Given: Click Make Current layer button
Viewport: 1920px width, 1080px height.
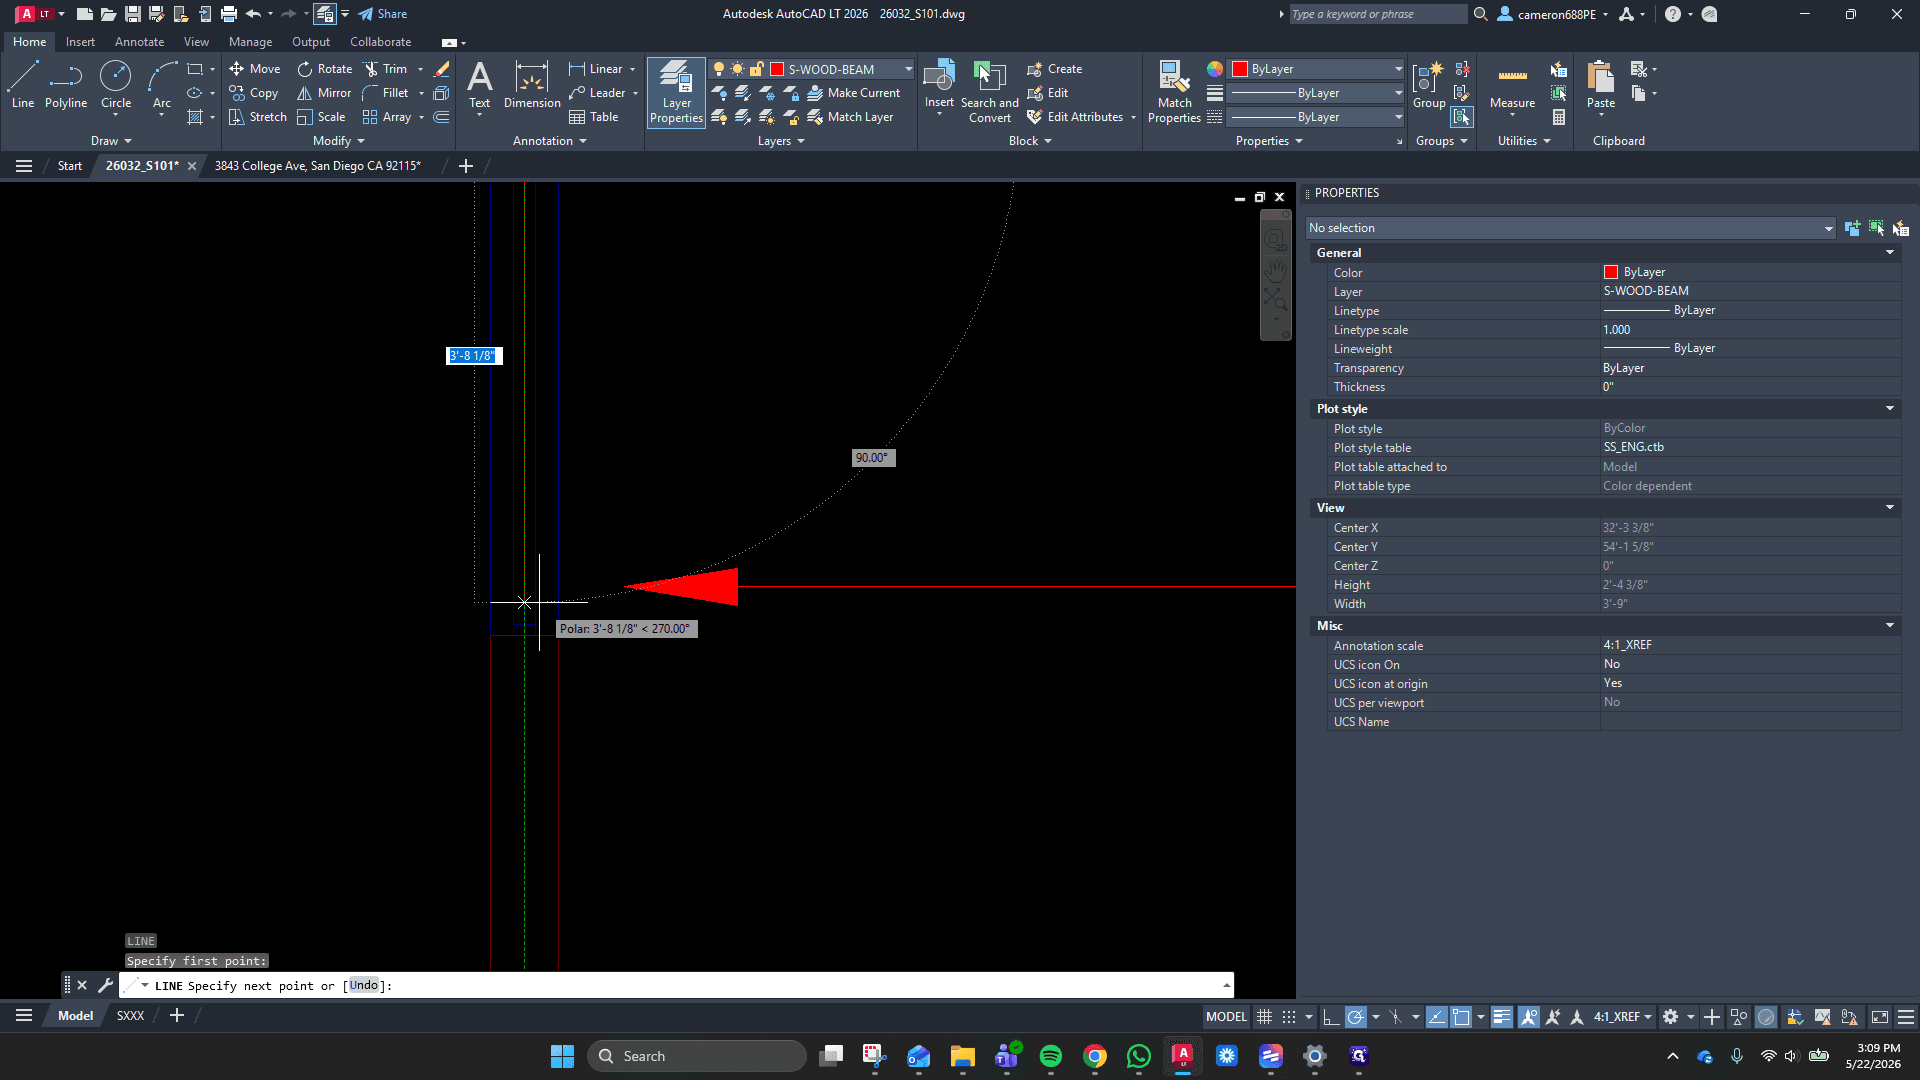Looking at the screenshot, I should click(x=853, y=93).
